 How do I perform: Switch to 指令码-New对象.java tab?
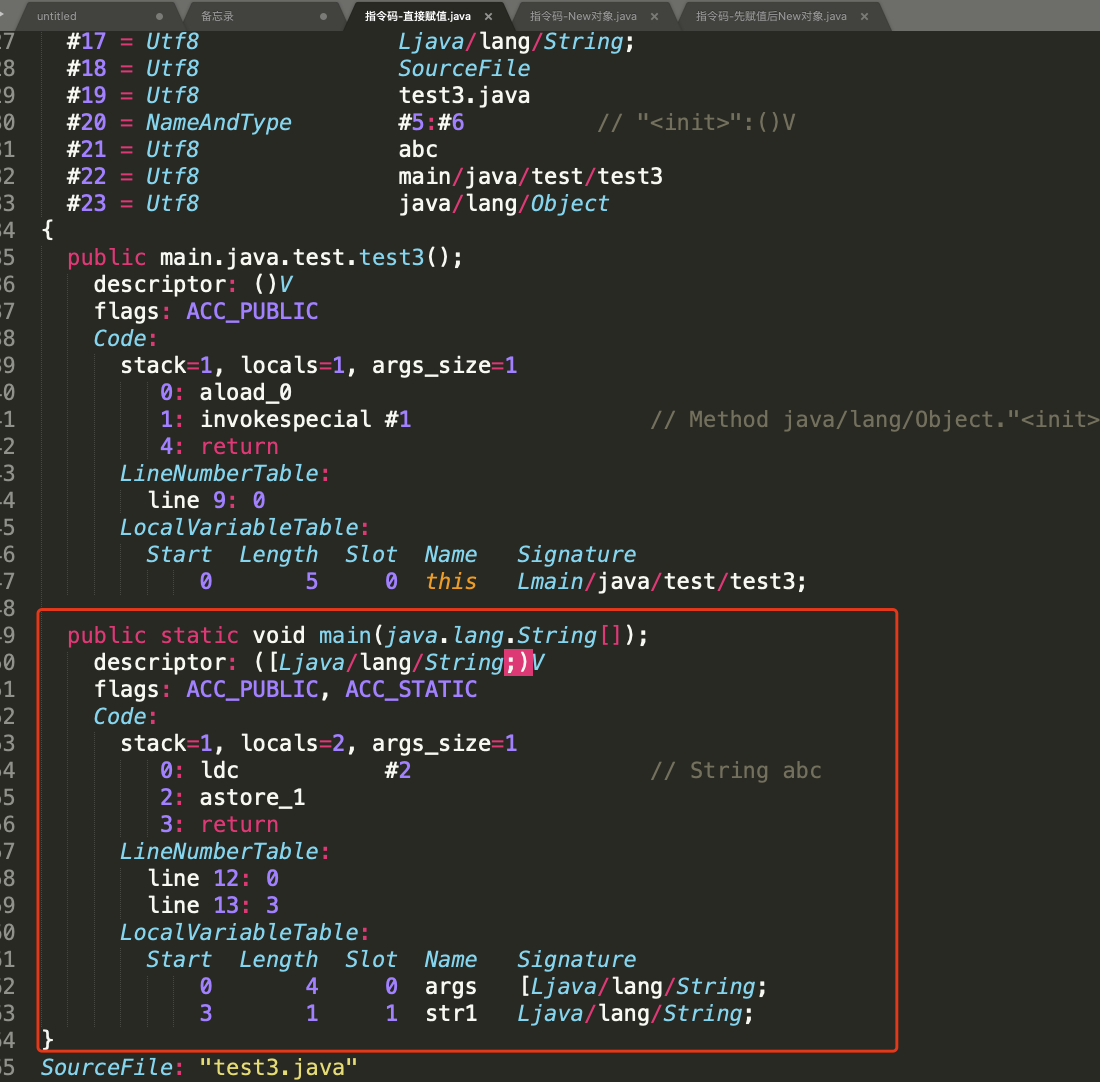(583, 16)
